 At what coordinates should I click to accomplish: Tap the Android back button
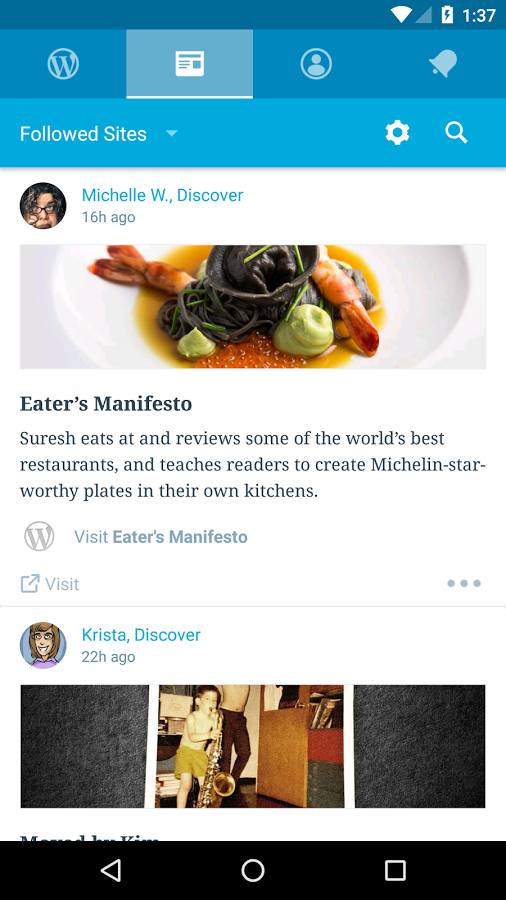(x=111, y=871)
